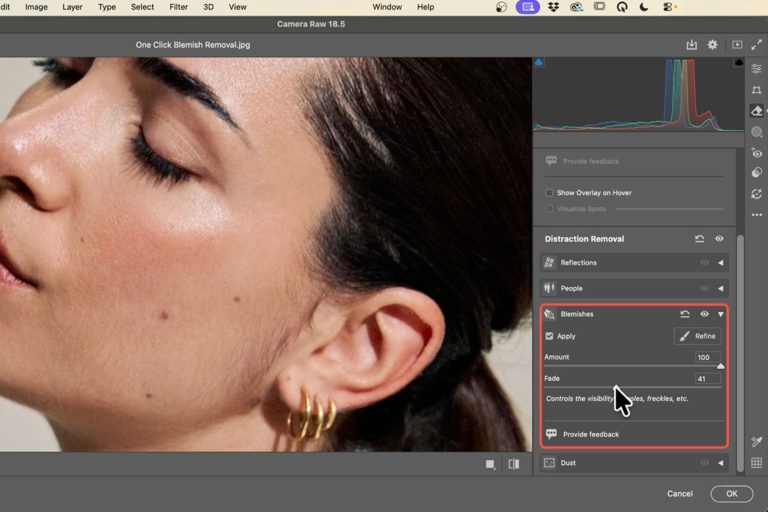This screenshot has width=768, height=512.
Task: Click Cancel to discard changes
Action: tap(680, 493)
